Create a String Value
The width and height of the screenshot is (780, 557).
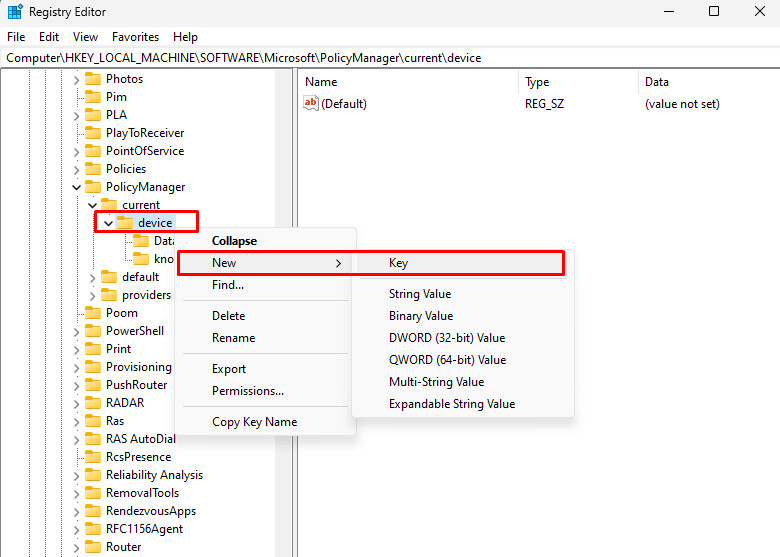[x=463, y=294]
